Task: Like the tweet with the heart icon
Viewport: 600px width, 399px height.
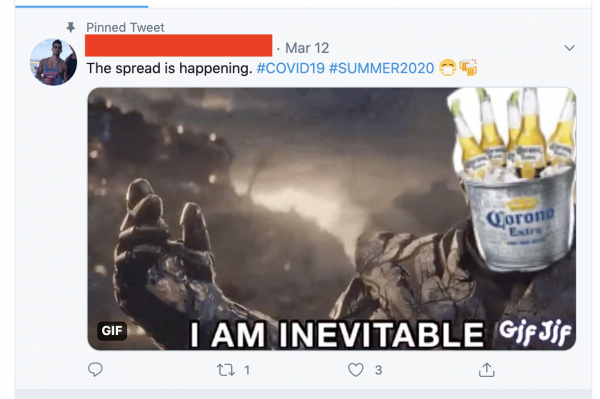Action: tap(355, 370)
